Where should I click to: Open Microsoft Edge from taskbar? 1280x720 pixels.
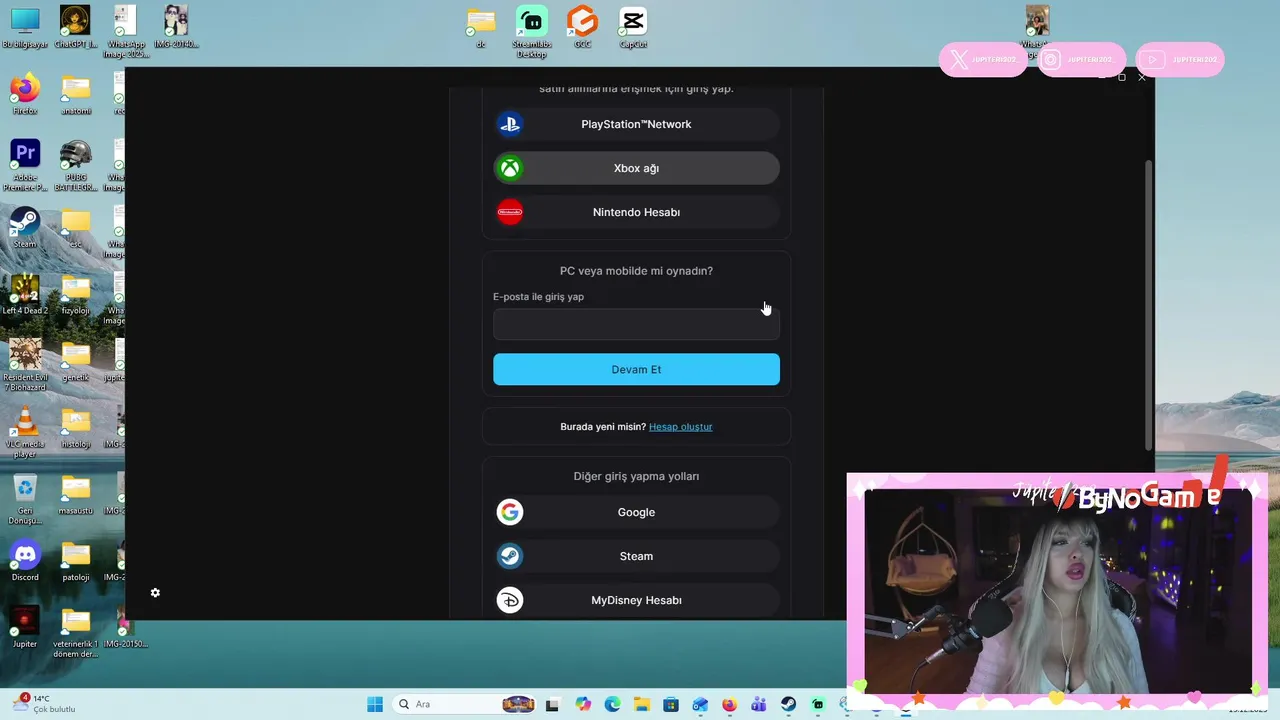612,704
